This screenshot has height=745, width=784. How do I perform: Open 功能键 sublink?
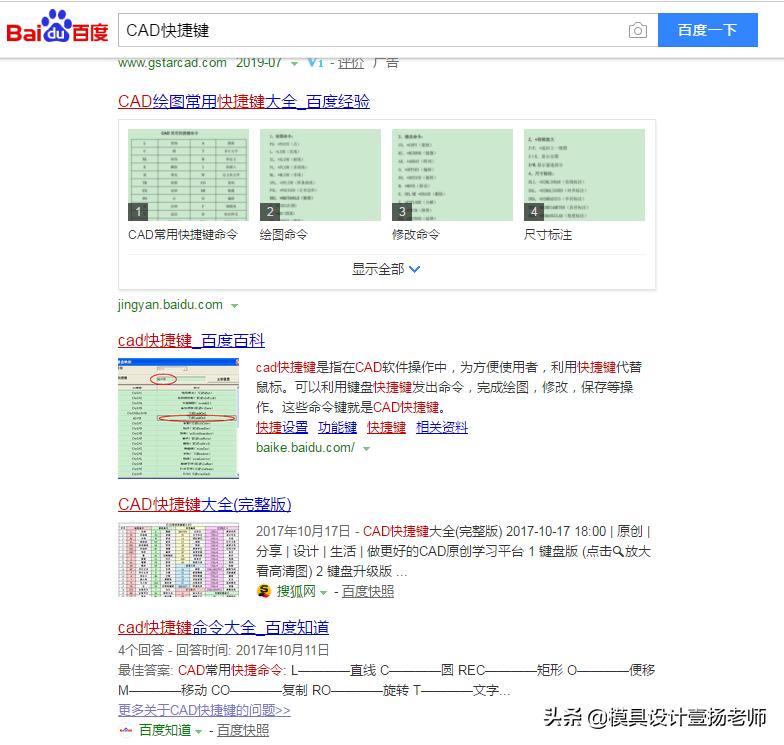338,428
